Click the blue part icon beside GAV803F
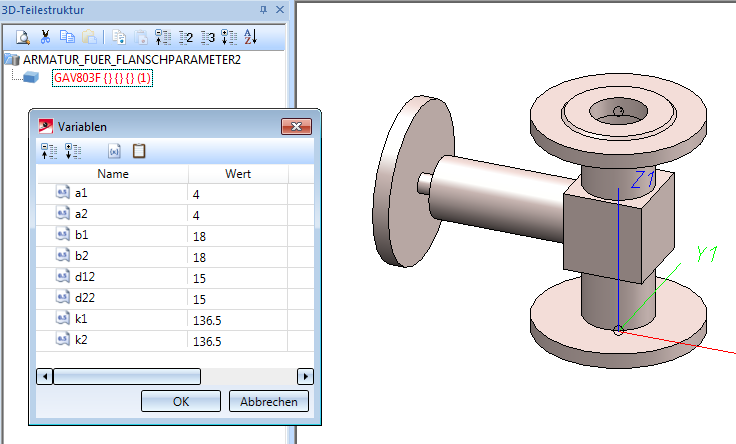 coord(31,77)
